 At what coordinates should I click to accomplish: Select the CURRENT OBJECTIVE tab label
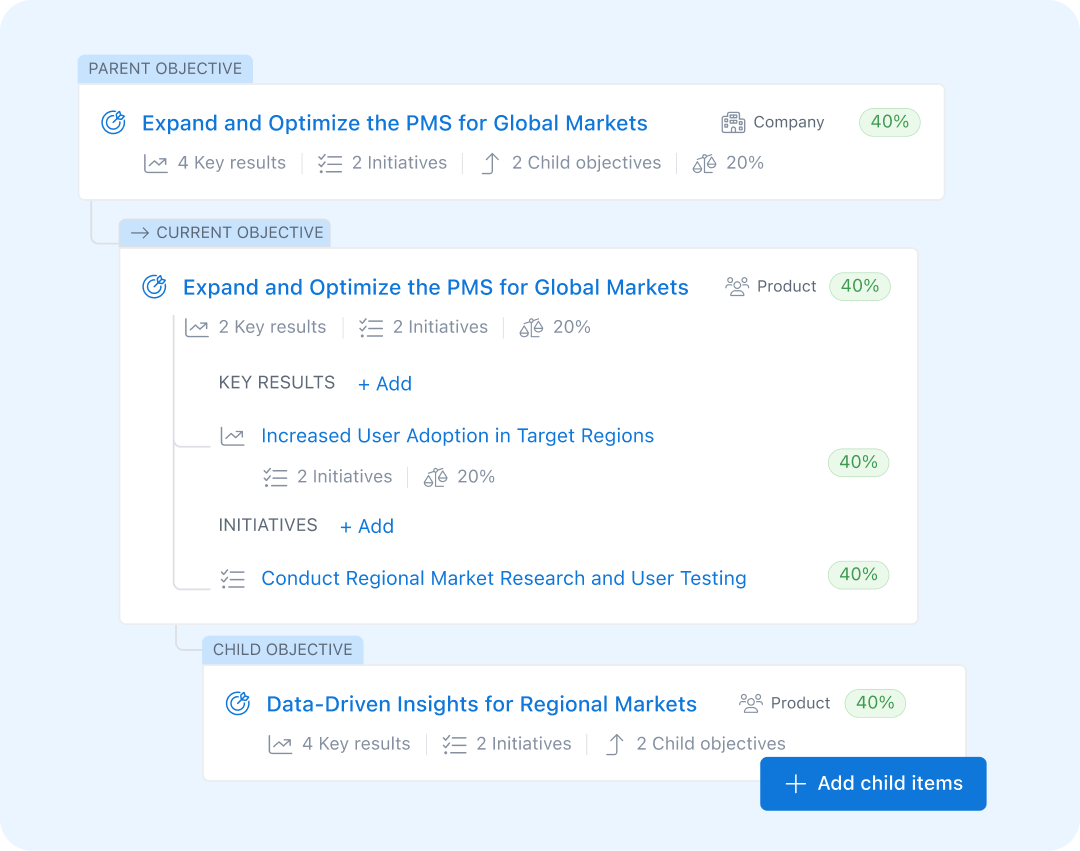(x=225, y=233)
